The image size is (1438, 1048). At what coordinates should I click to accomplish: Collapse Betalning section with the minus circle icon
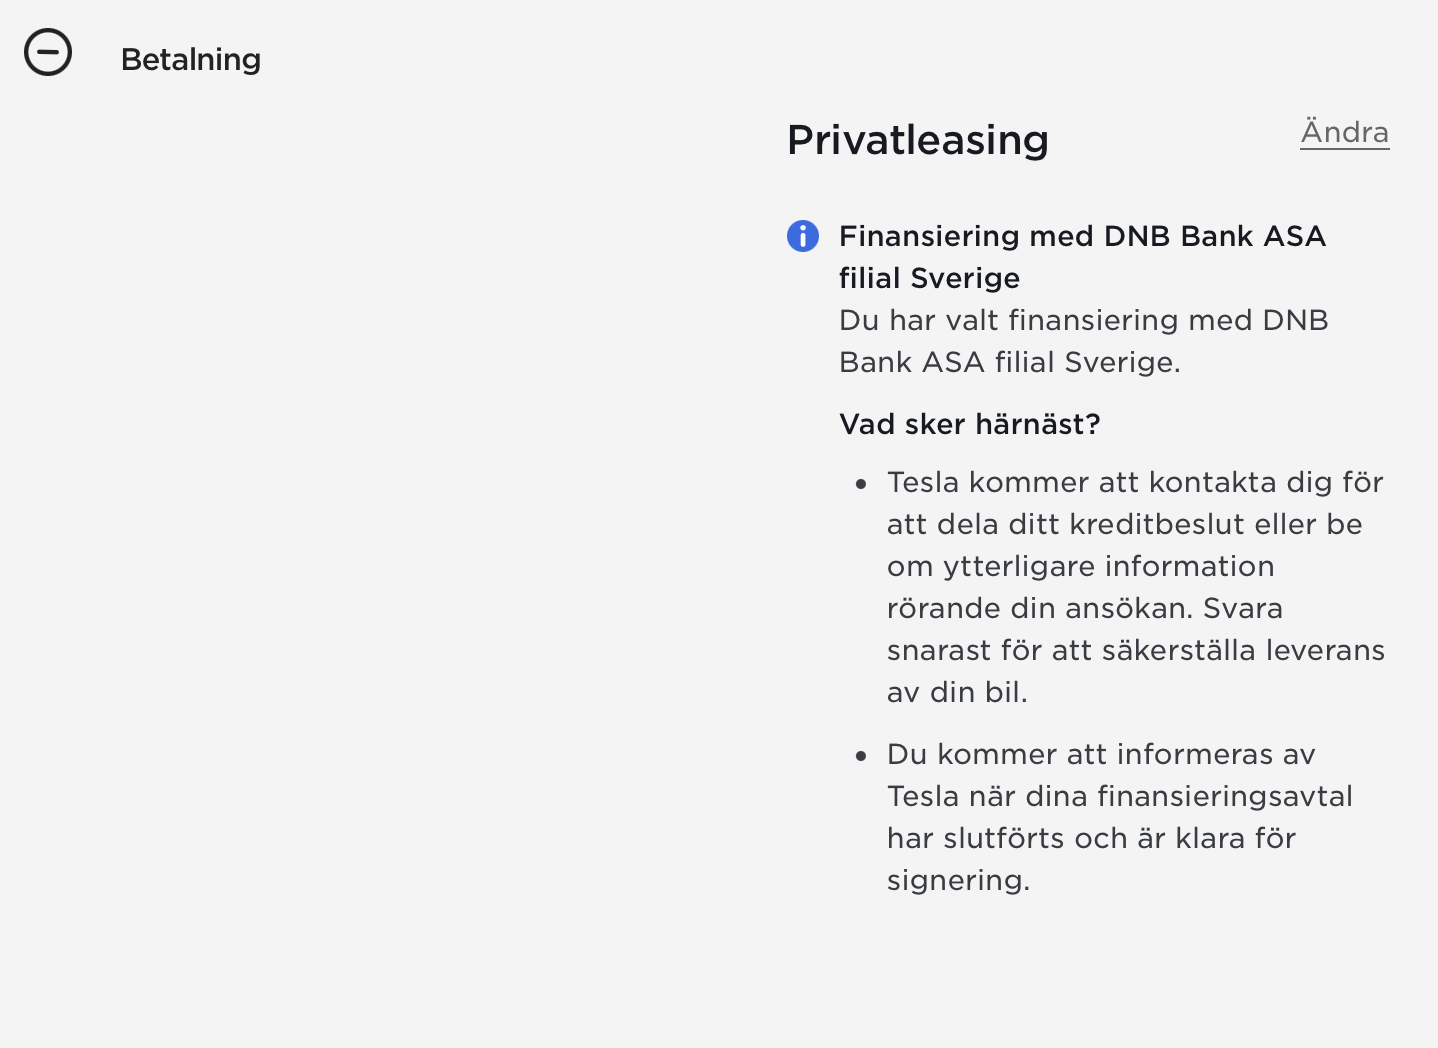pos(48,52)
